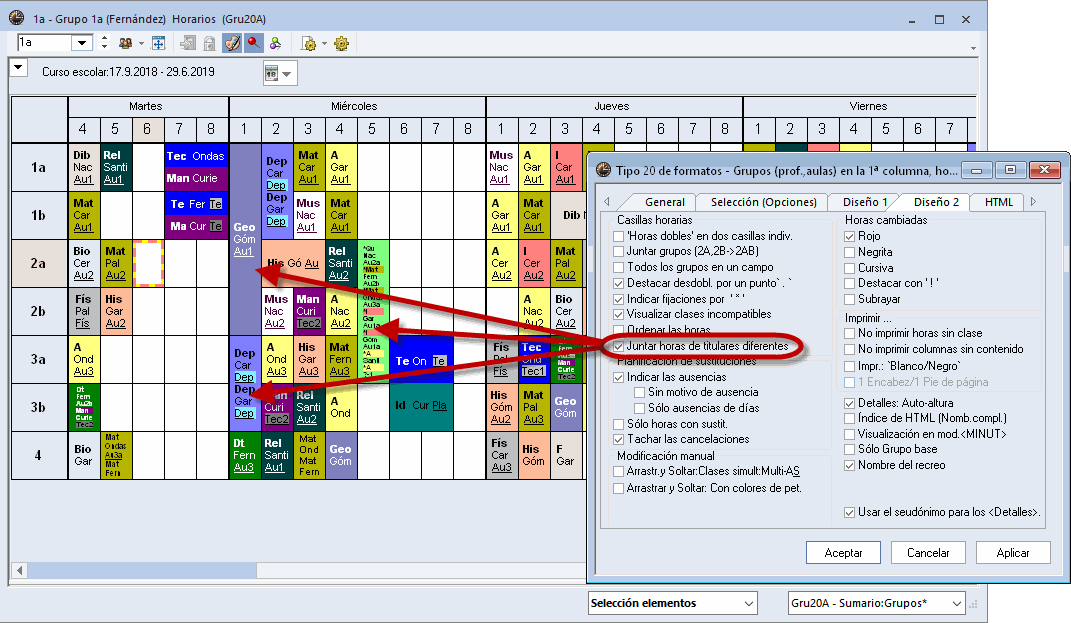Toggle the red pin marker icon
The image size is (1071, 623).
pos(254,43)
